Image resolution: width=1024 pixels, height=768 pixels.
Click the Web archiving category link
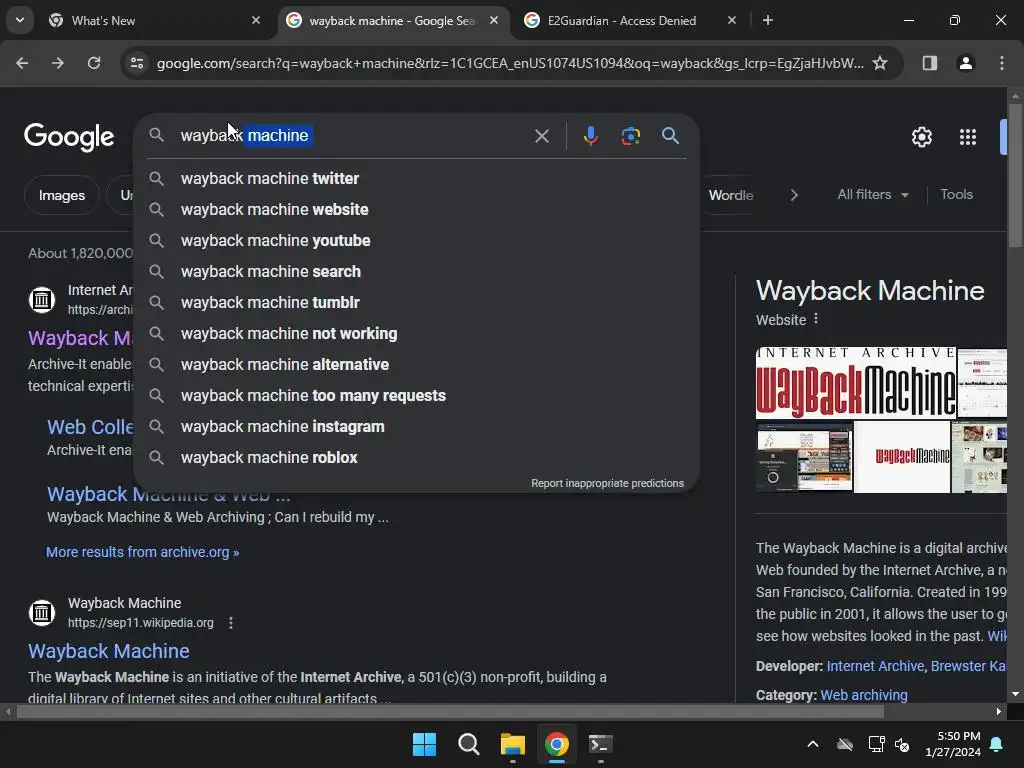pos(863,695)
